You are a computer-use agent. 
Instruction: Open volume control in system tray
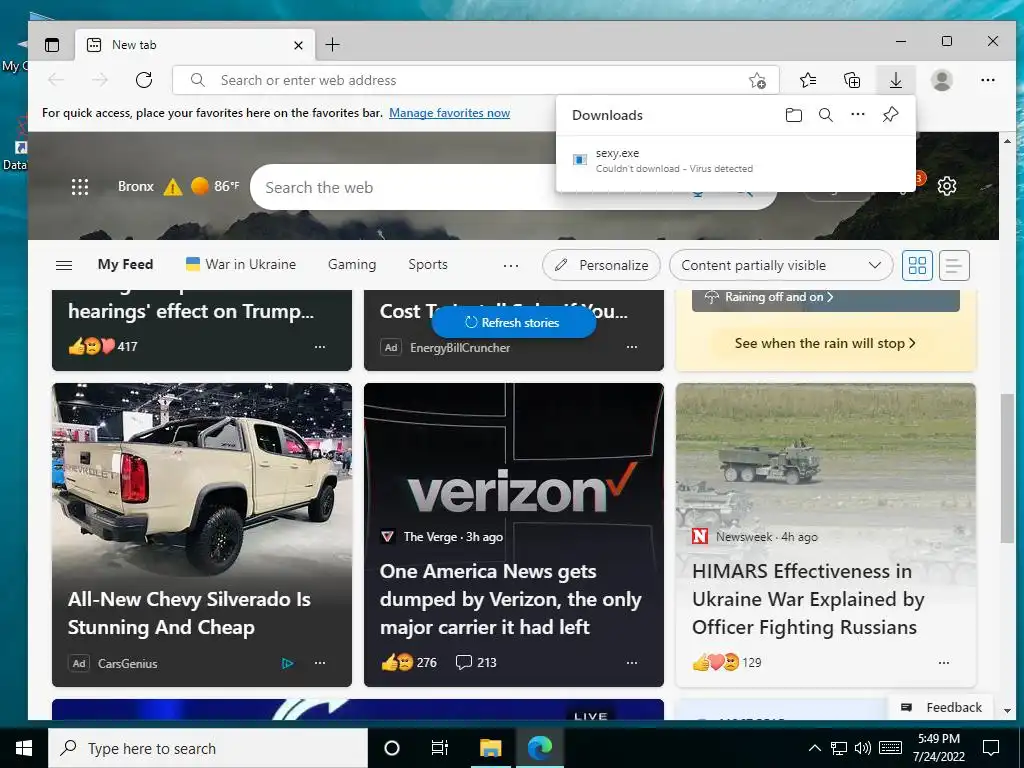tap(862, 748)
